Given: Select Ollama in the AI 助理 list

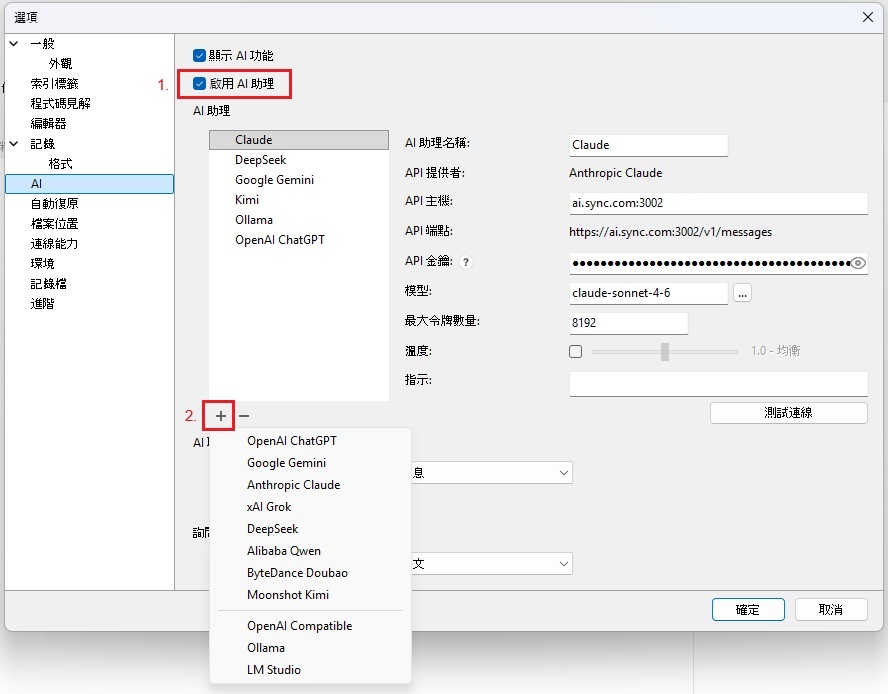Looking at the screenshot, I should 299,220.
